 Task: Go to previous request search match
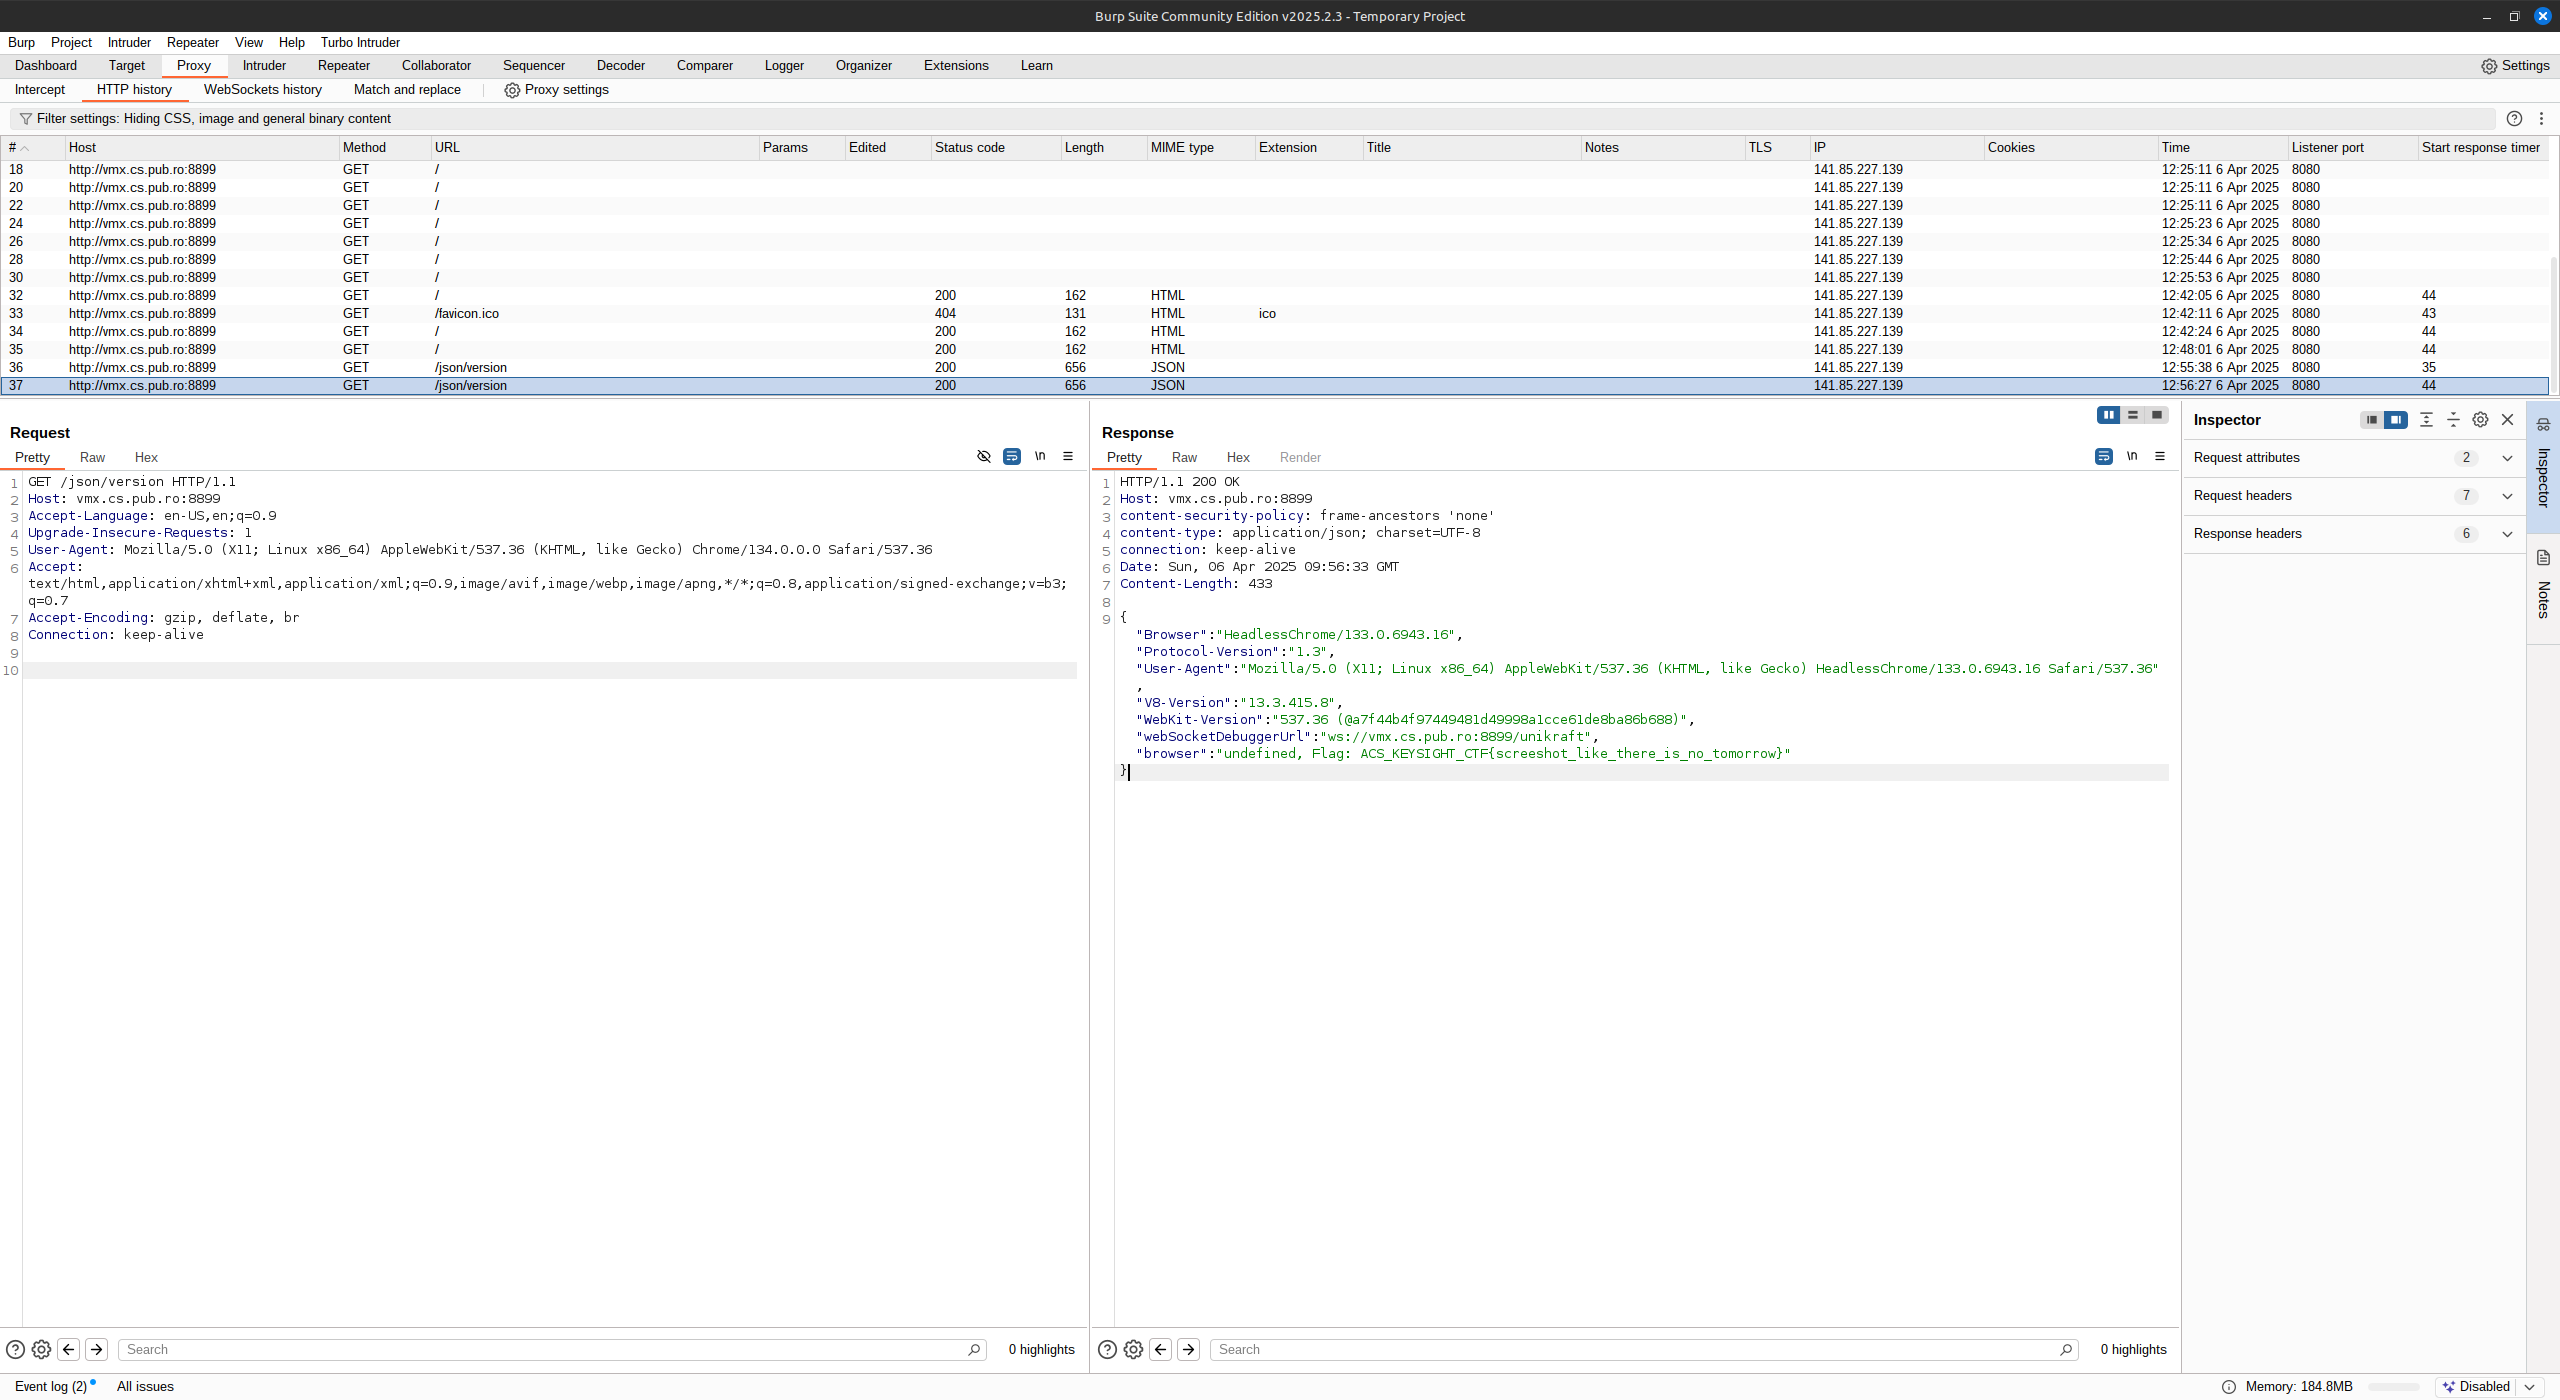(69, 1350)
